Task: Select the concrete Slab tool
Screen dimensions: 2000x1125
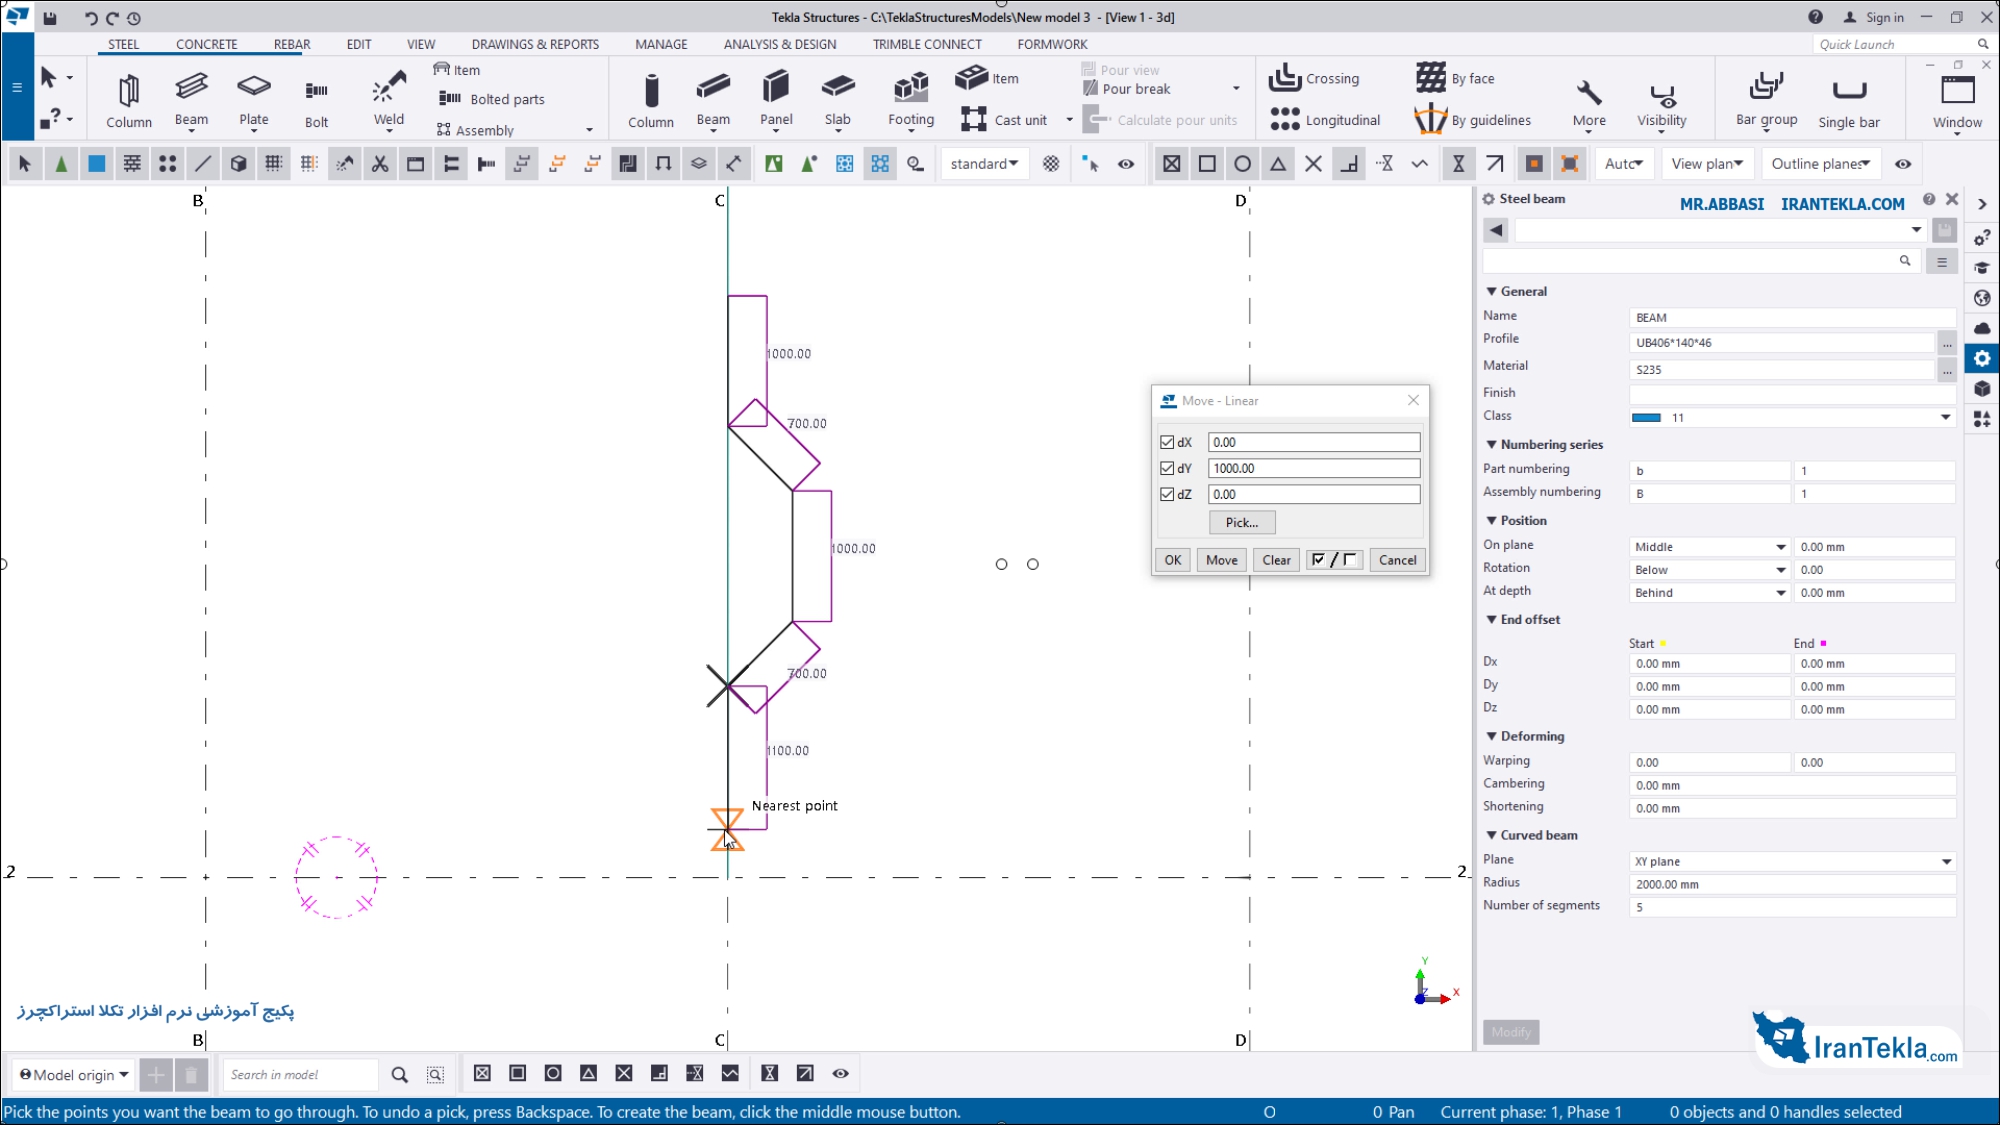Action: click(x=838, y=100)
